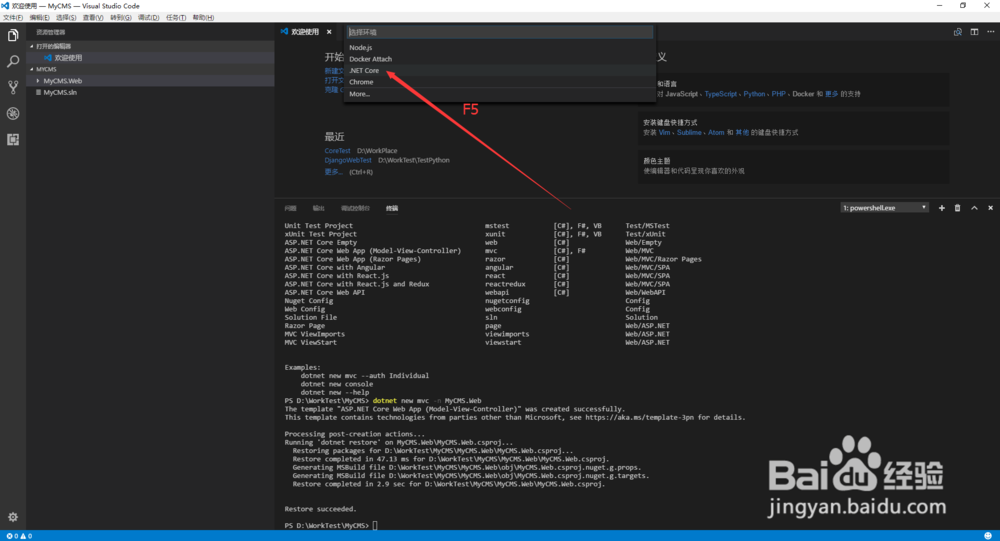1000x541 pixels.
Task: Open the Explorer view in activity bar
Action: [13, 36]
